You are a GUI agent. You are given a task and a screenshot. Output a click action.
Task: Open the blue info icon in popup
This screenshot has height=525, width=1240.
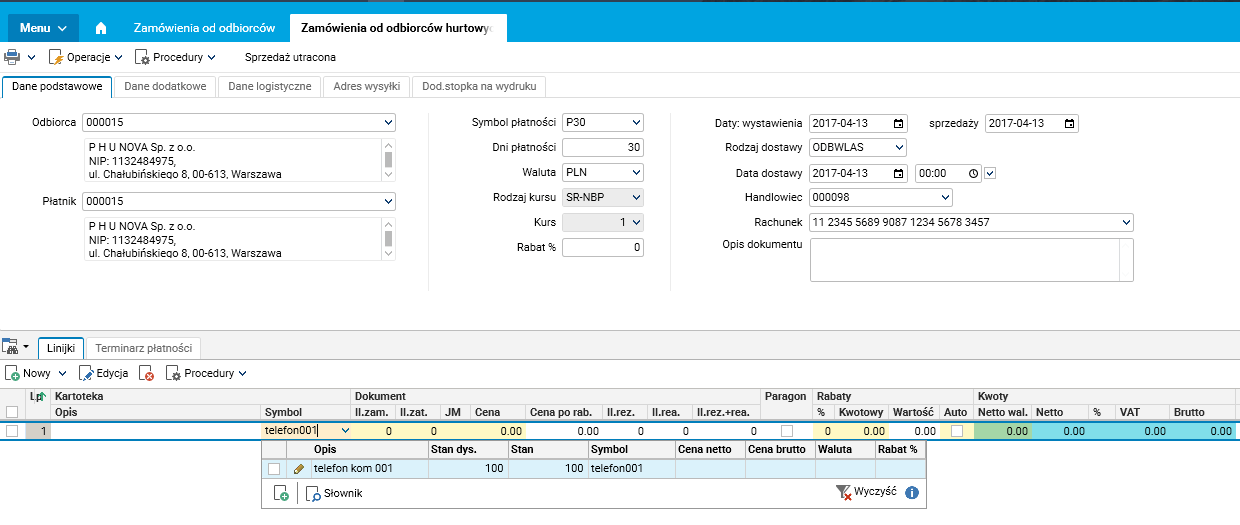pos(912,493)
